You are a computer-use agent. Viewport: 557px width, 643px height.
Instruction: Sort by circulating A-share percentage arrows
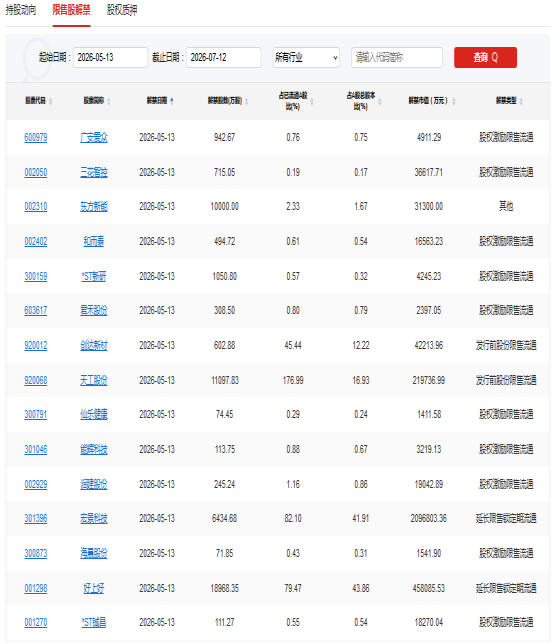point(312,101)
